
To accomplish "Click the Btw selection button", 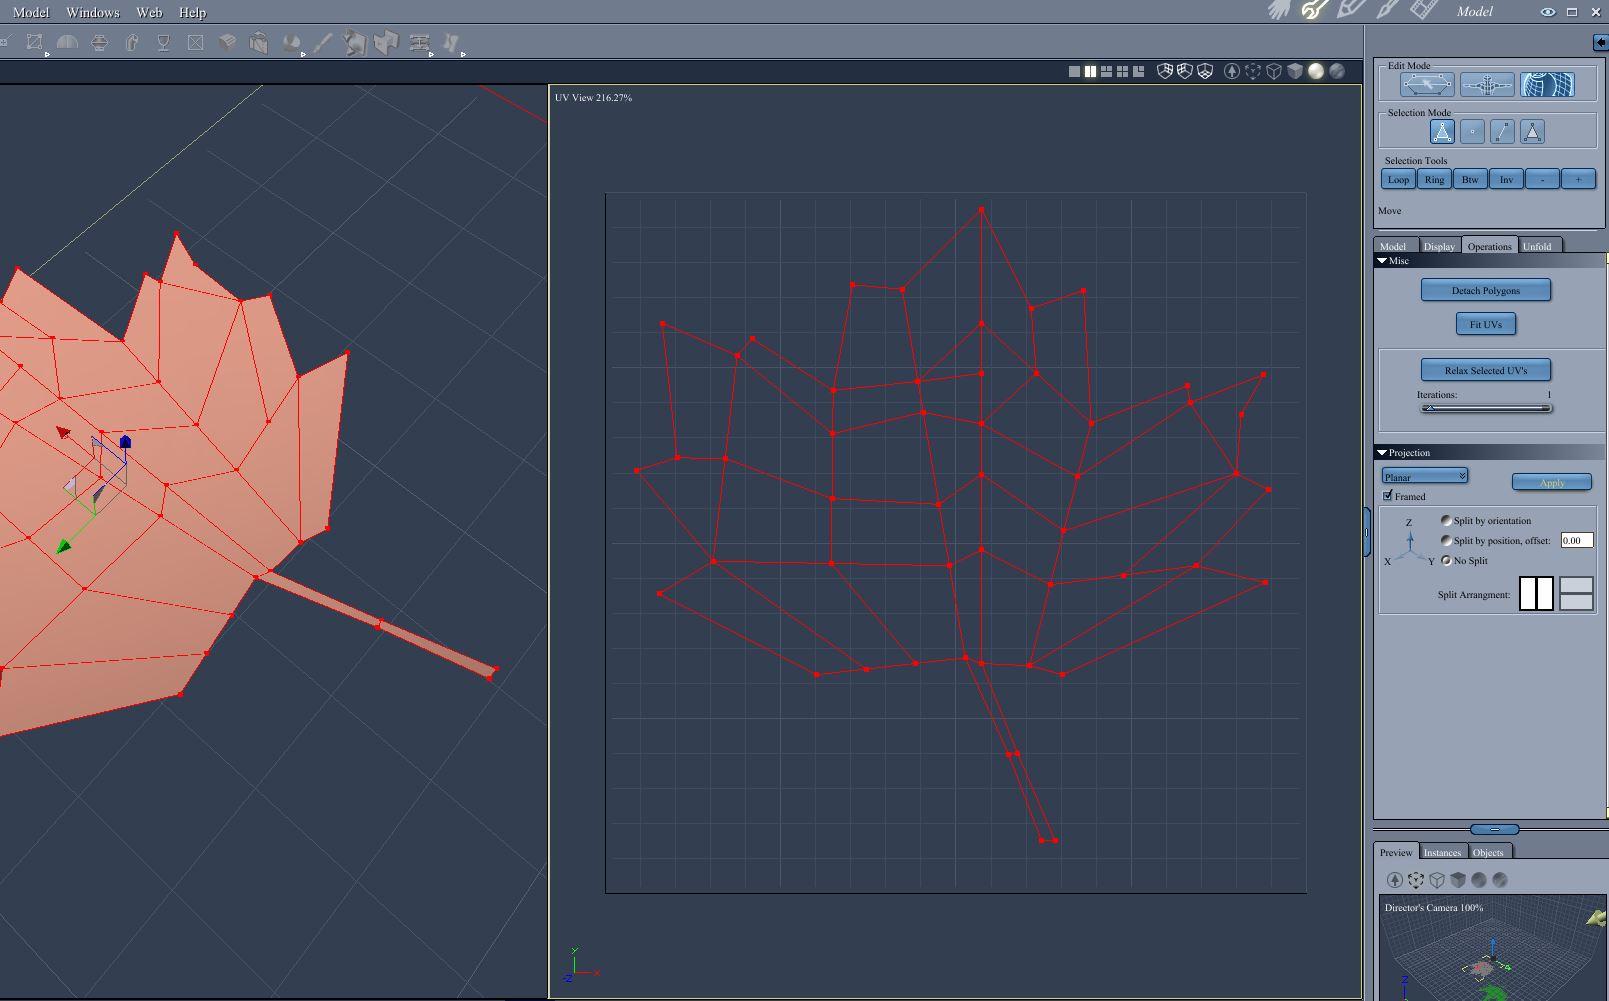I will [1470, 179].
